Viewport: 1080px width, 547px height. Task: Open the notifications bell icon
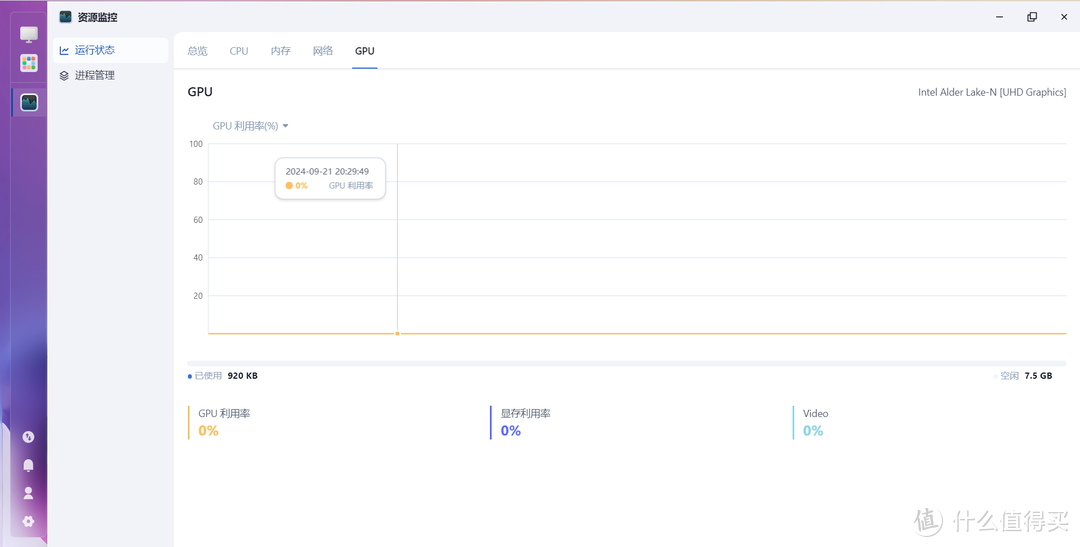pyautogui.click(x=28, y=465)
